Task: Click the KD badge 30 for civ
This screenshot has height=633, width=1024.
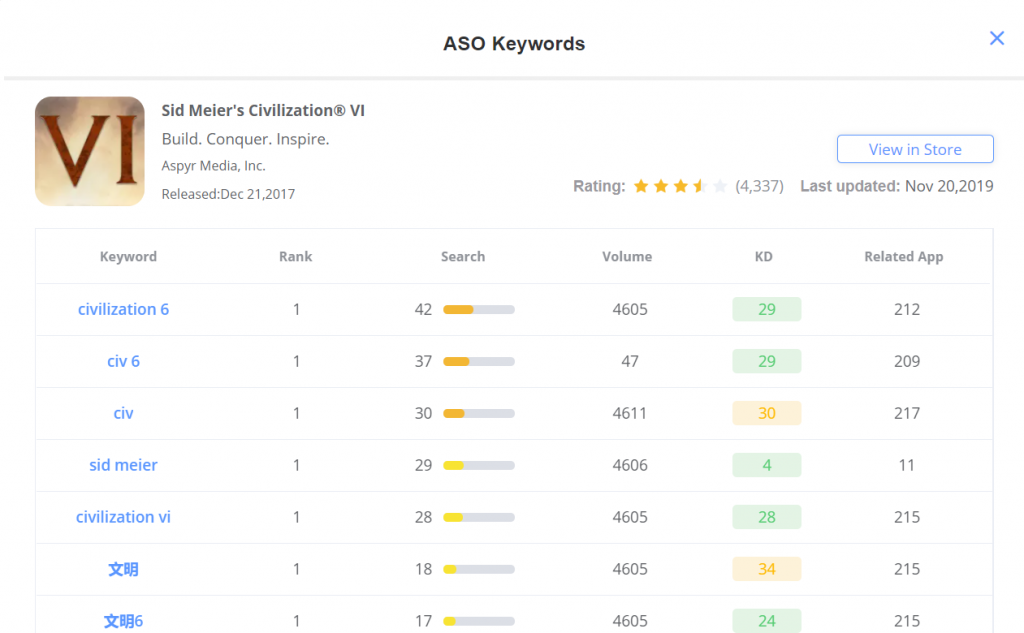Action: click(x=766, y=413)
